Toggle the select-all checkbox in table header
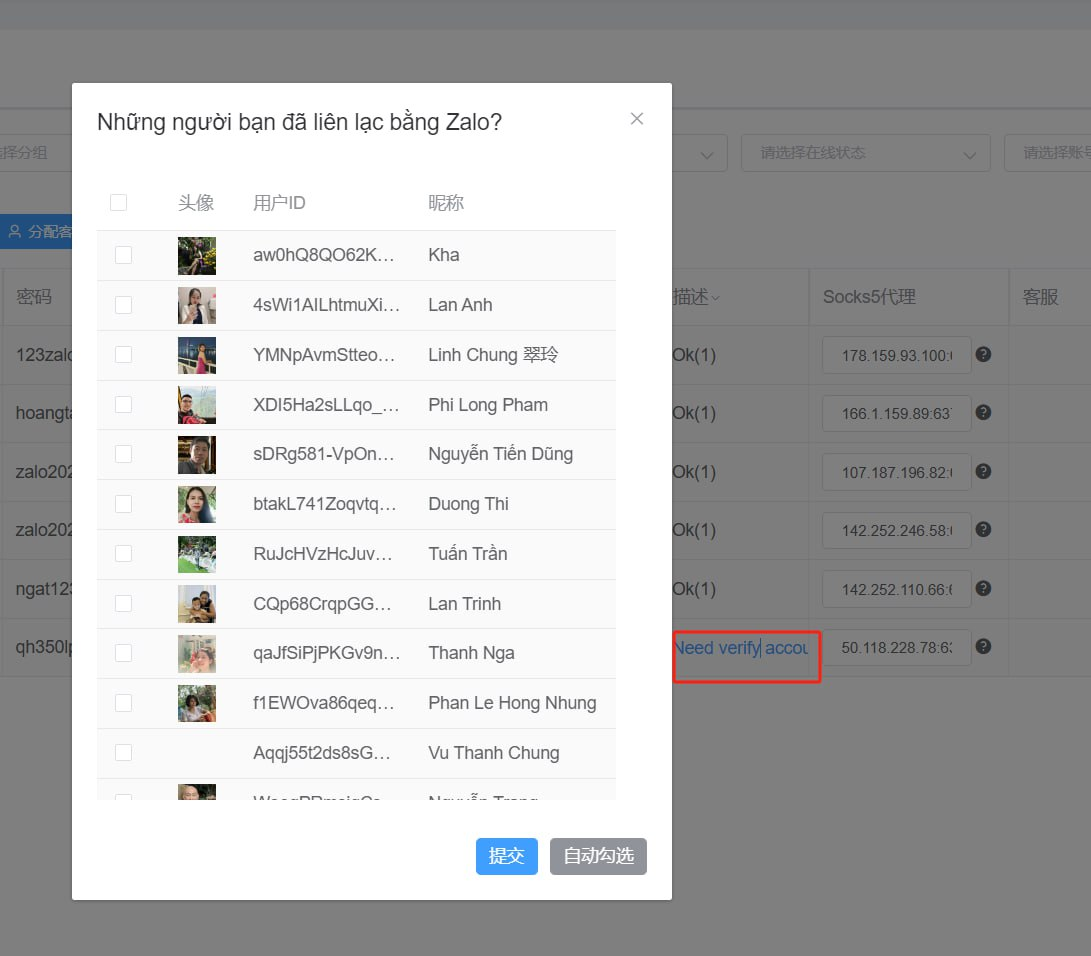Image resolution: width=1091 pixels, height=956 pixels. click(x=118, y=203)
